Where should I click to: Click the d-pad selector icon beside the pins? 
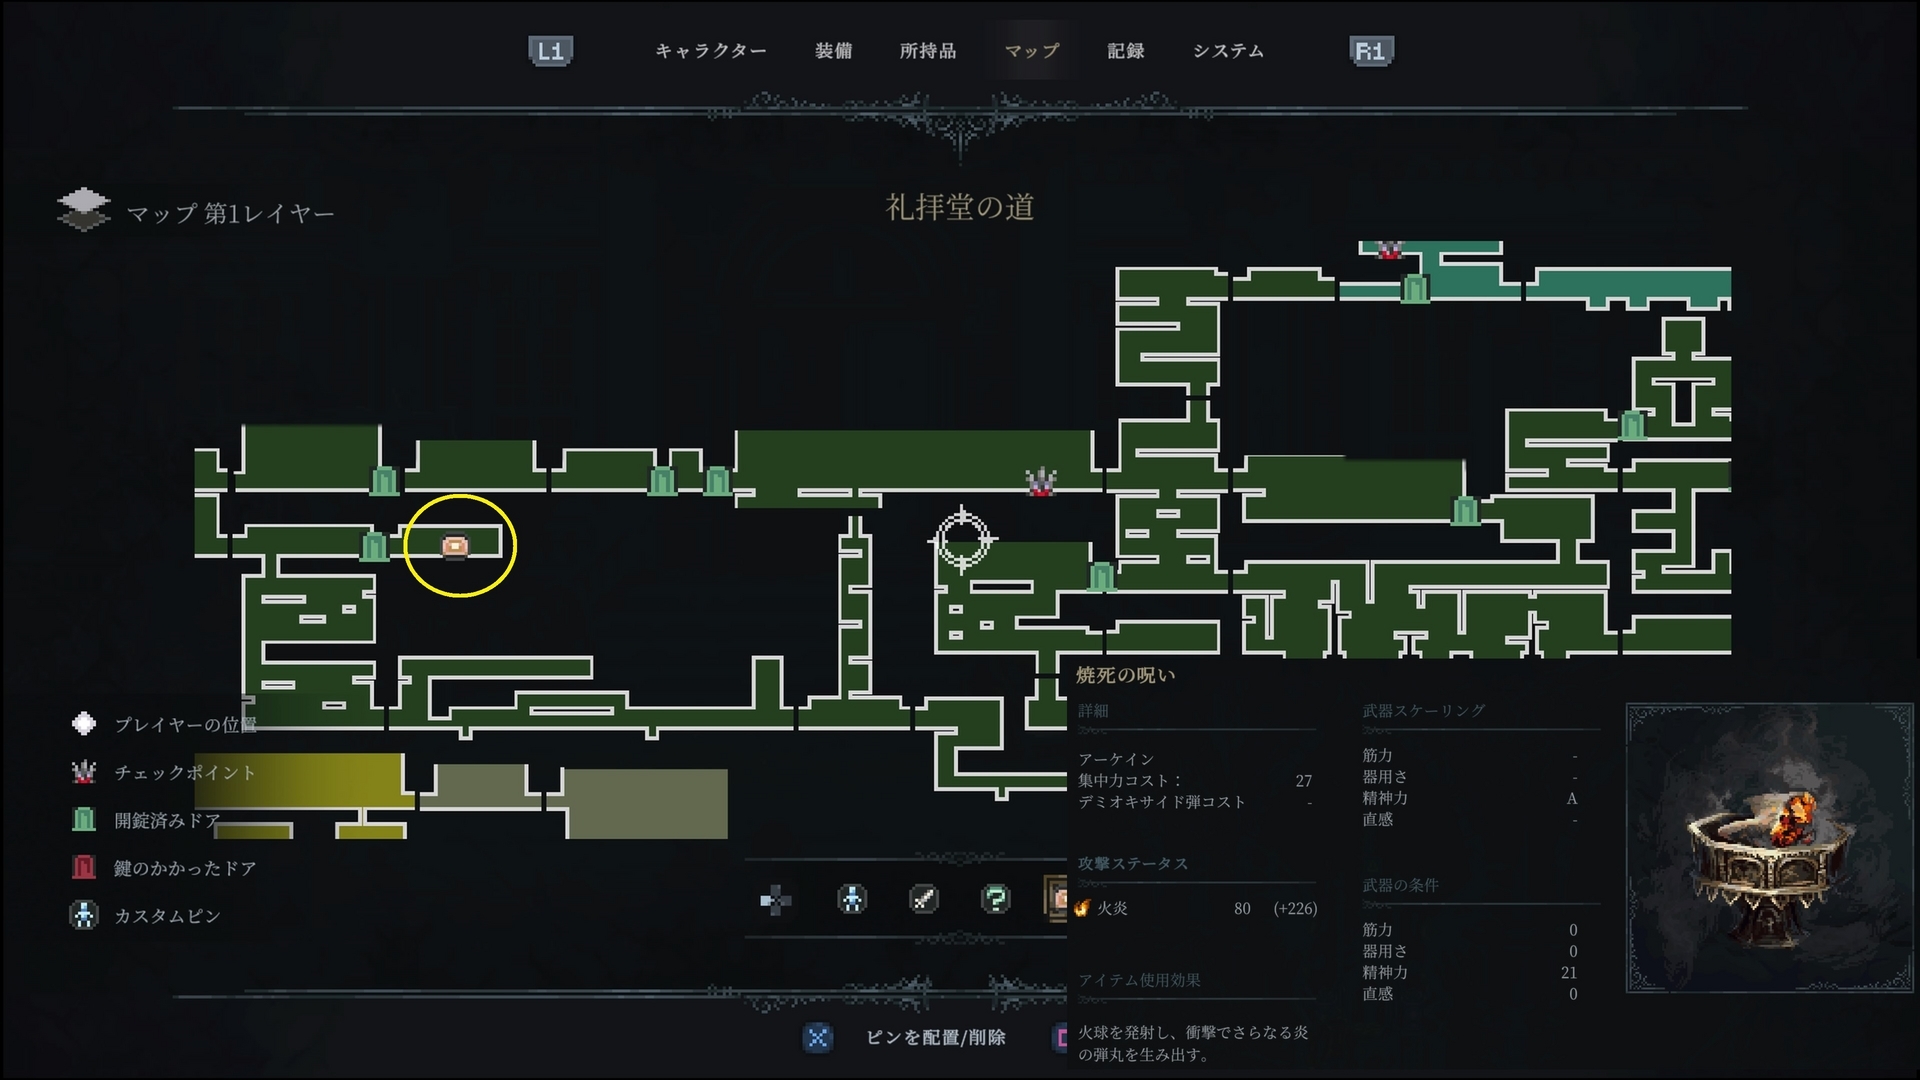(776, 900)
